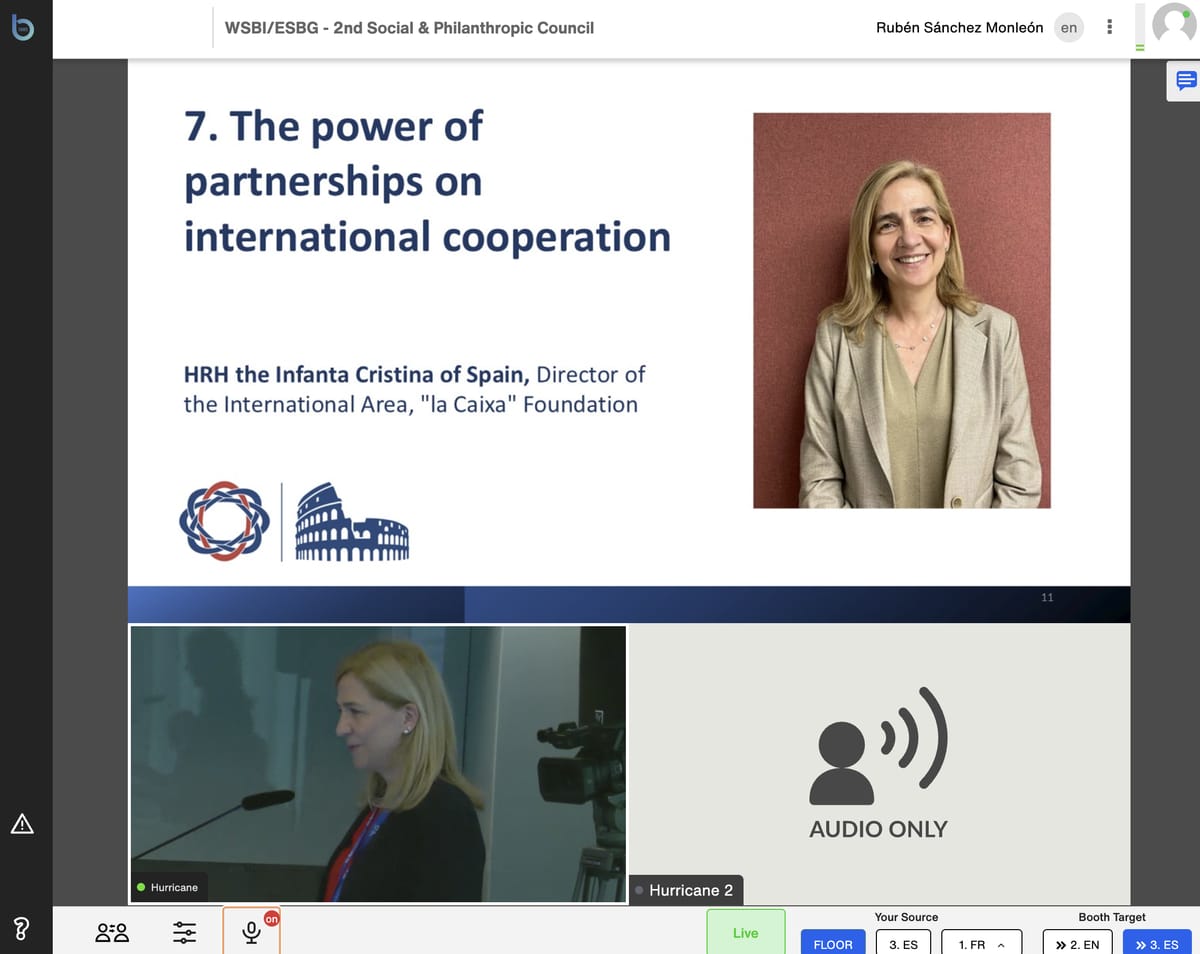This screenshot has width=1200, height=954.
Task: Open the chat panel icon
Action: [1186, 81]
